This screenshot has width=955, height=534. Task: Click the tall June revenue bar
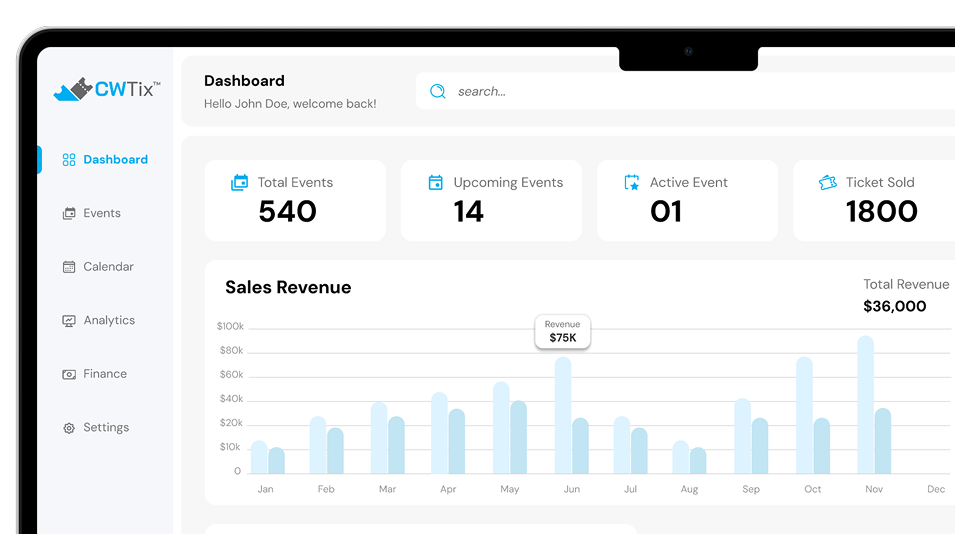point(563,415)
